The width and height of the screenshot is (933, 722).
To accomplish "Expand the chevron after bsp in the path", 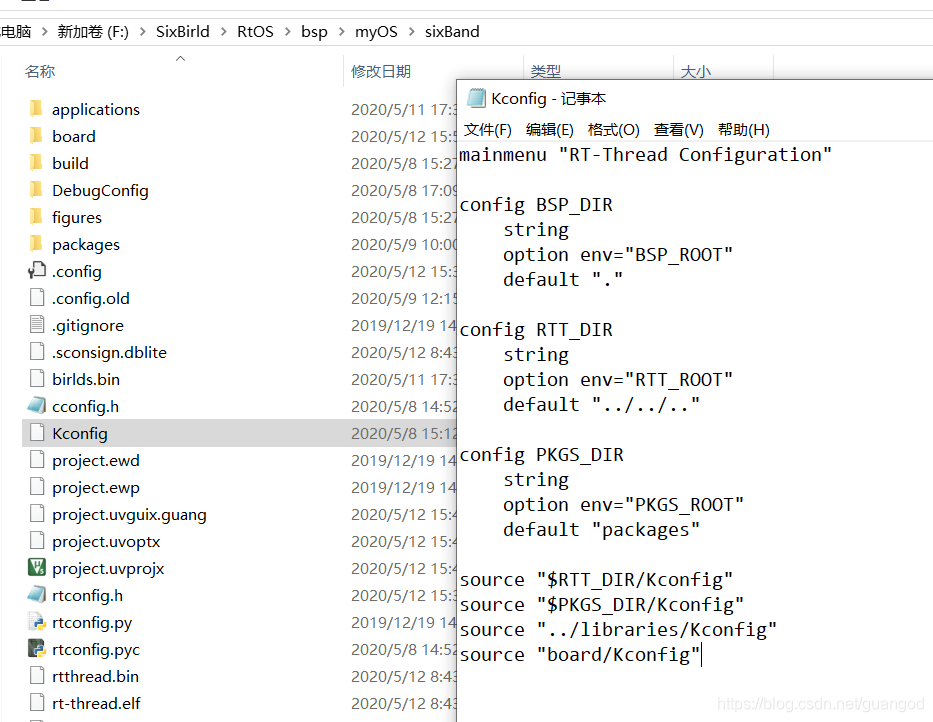I will [x=342, y=32].
